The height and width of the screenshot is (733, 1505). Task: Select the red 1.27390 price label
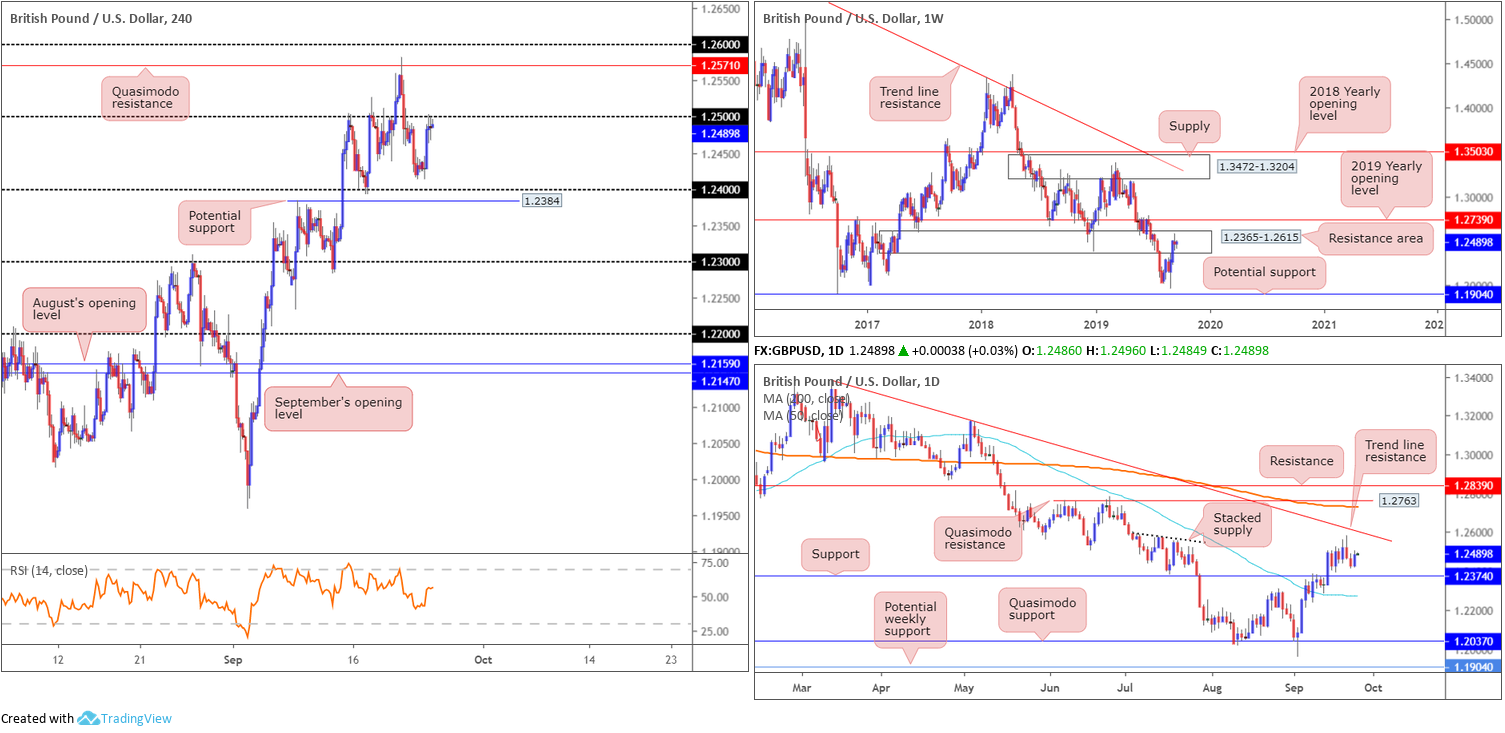click(x=1473, y=219)
